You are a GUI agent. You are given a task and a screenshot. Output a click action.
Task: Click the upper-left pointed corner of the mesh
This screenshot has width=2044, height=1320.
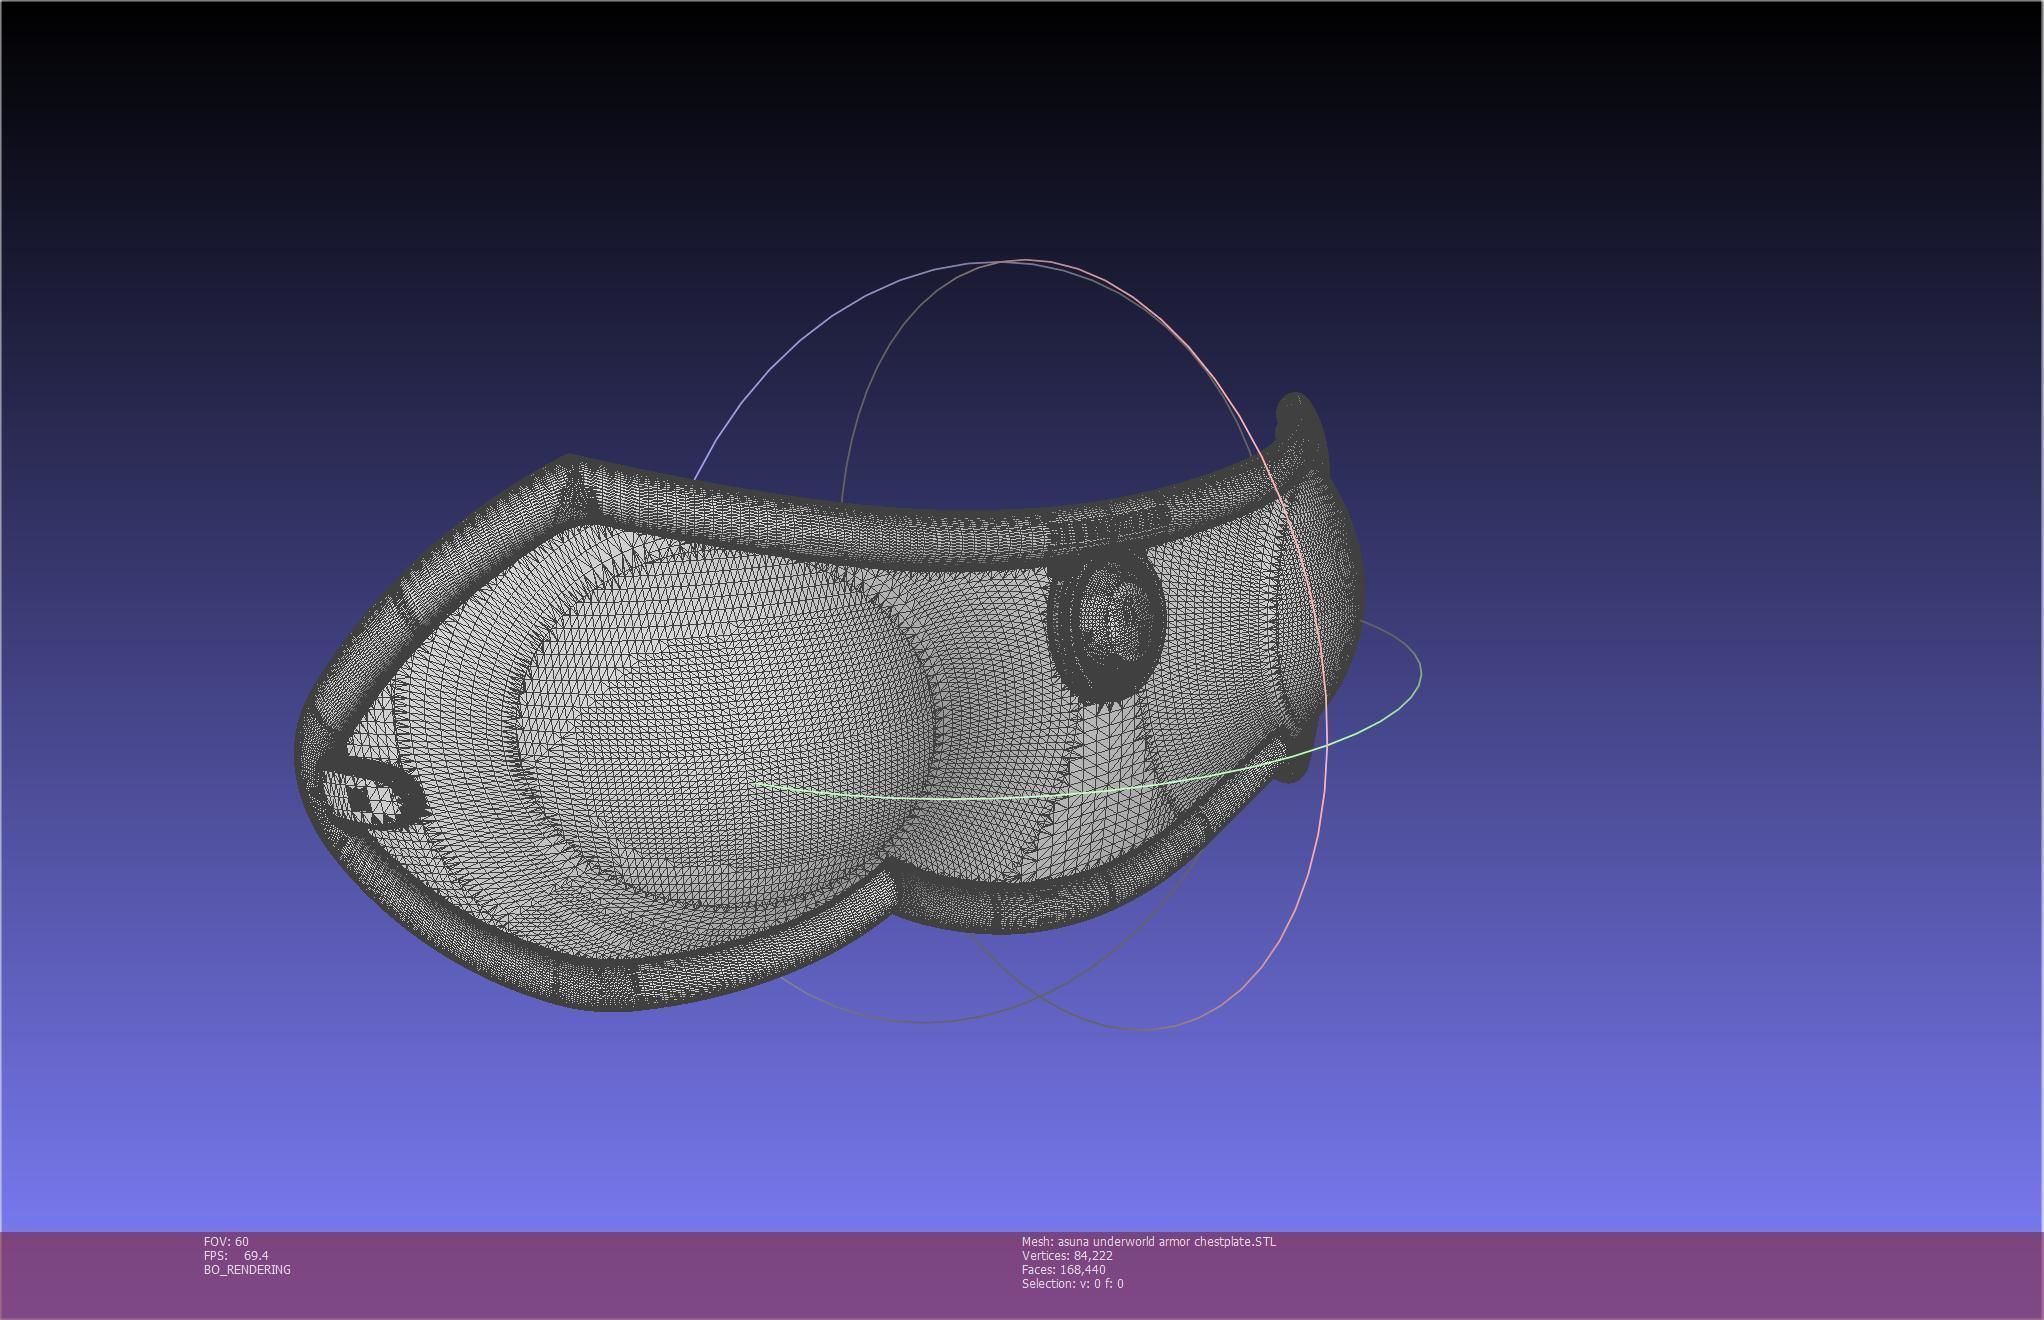(570, 466)
